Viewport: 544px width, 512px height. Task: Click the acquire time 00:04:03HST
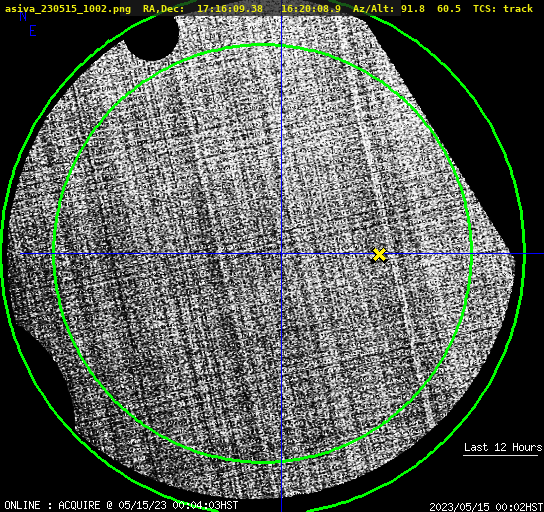[x=205, y=505]
